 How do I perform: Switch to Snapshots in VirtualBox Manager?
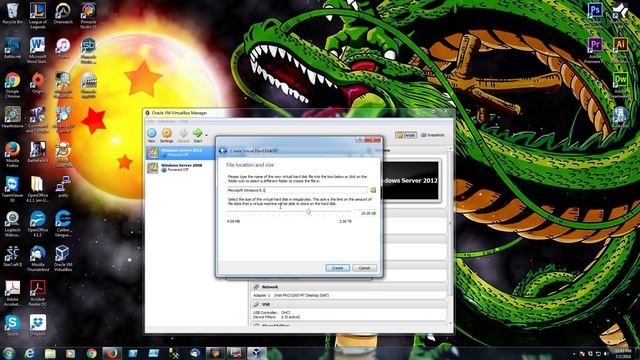pos(432,135)
